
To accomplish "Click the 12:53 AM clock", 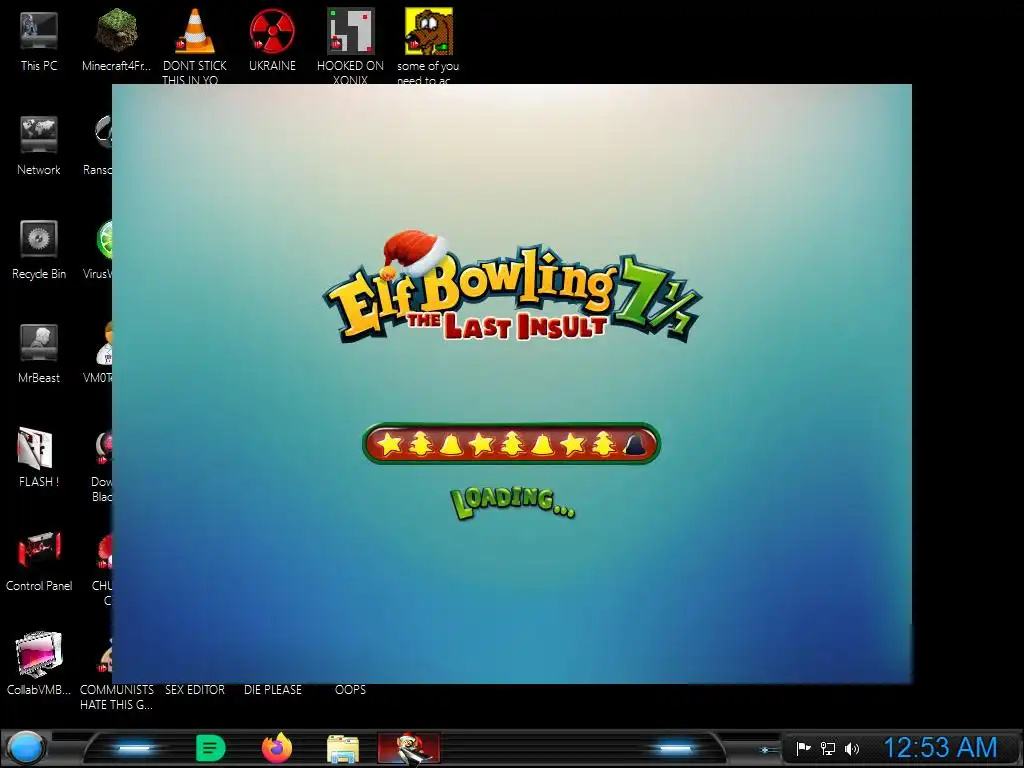I will [940, 748].
